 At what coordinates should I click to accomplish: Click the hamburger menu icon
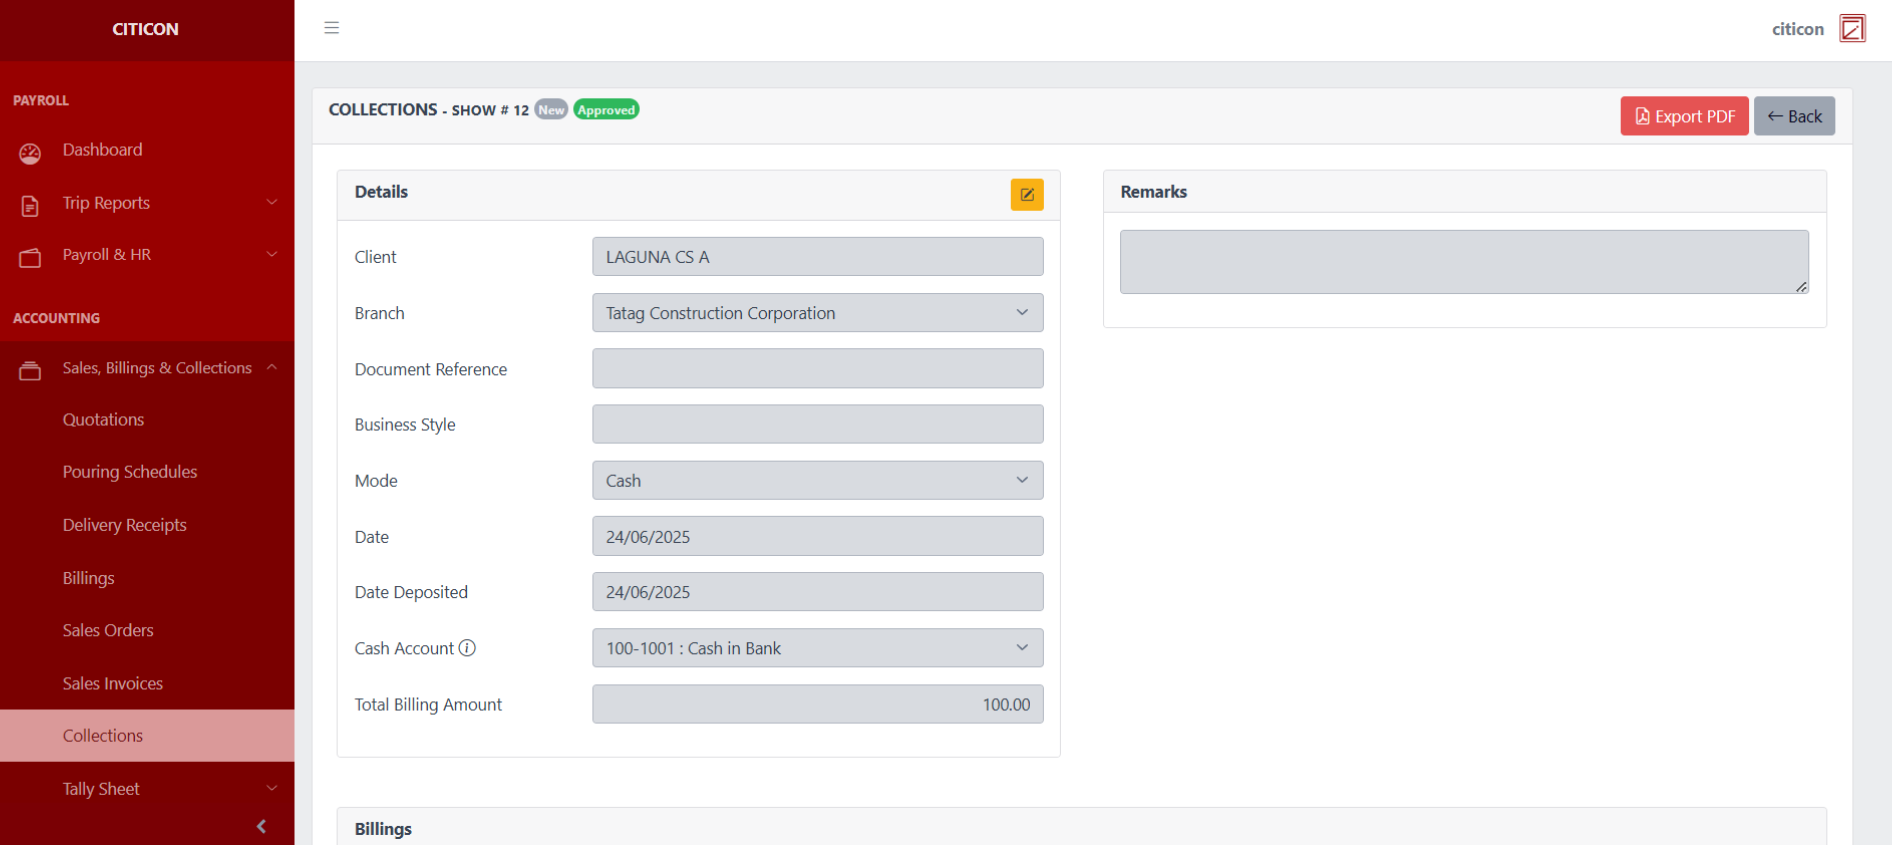(331, 28)
